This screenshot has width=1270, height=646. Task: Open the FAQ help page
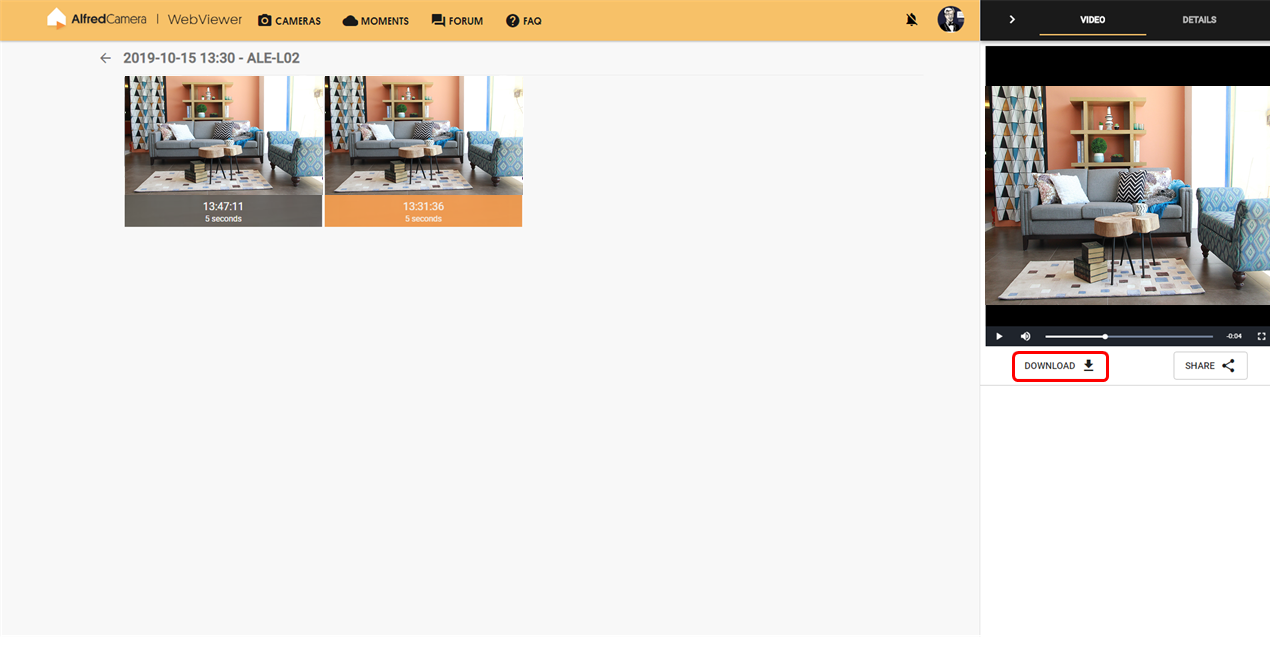523,20
